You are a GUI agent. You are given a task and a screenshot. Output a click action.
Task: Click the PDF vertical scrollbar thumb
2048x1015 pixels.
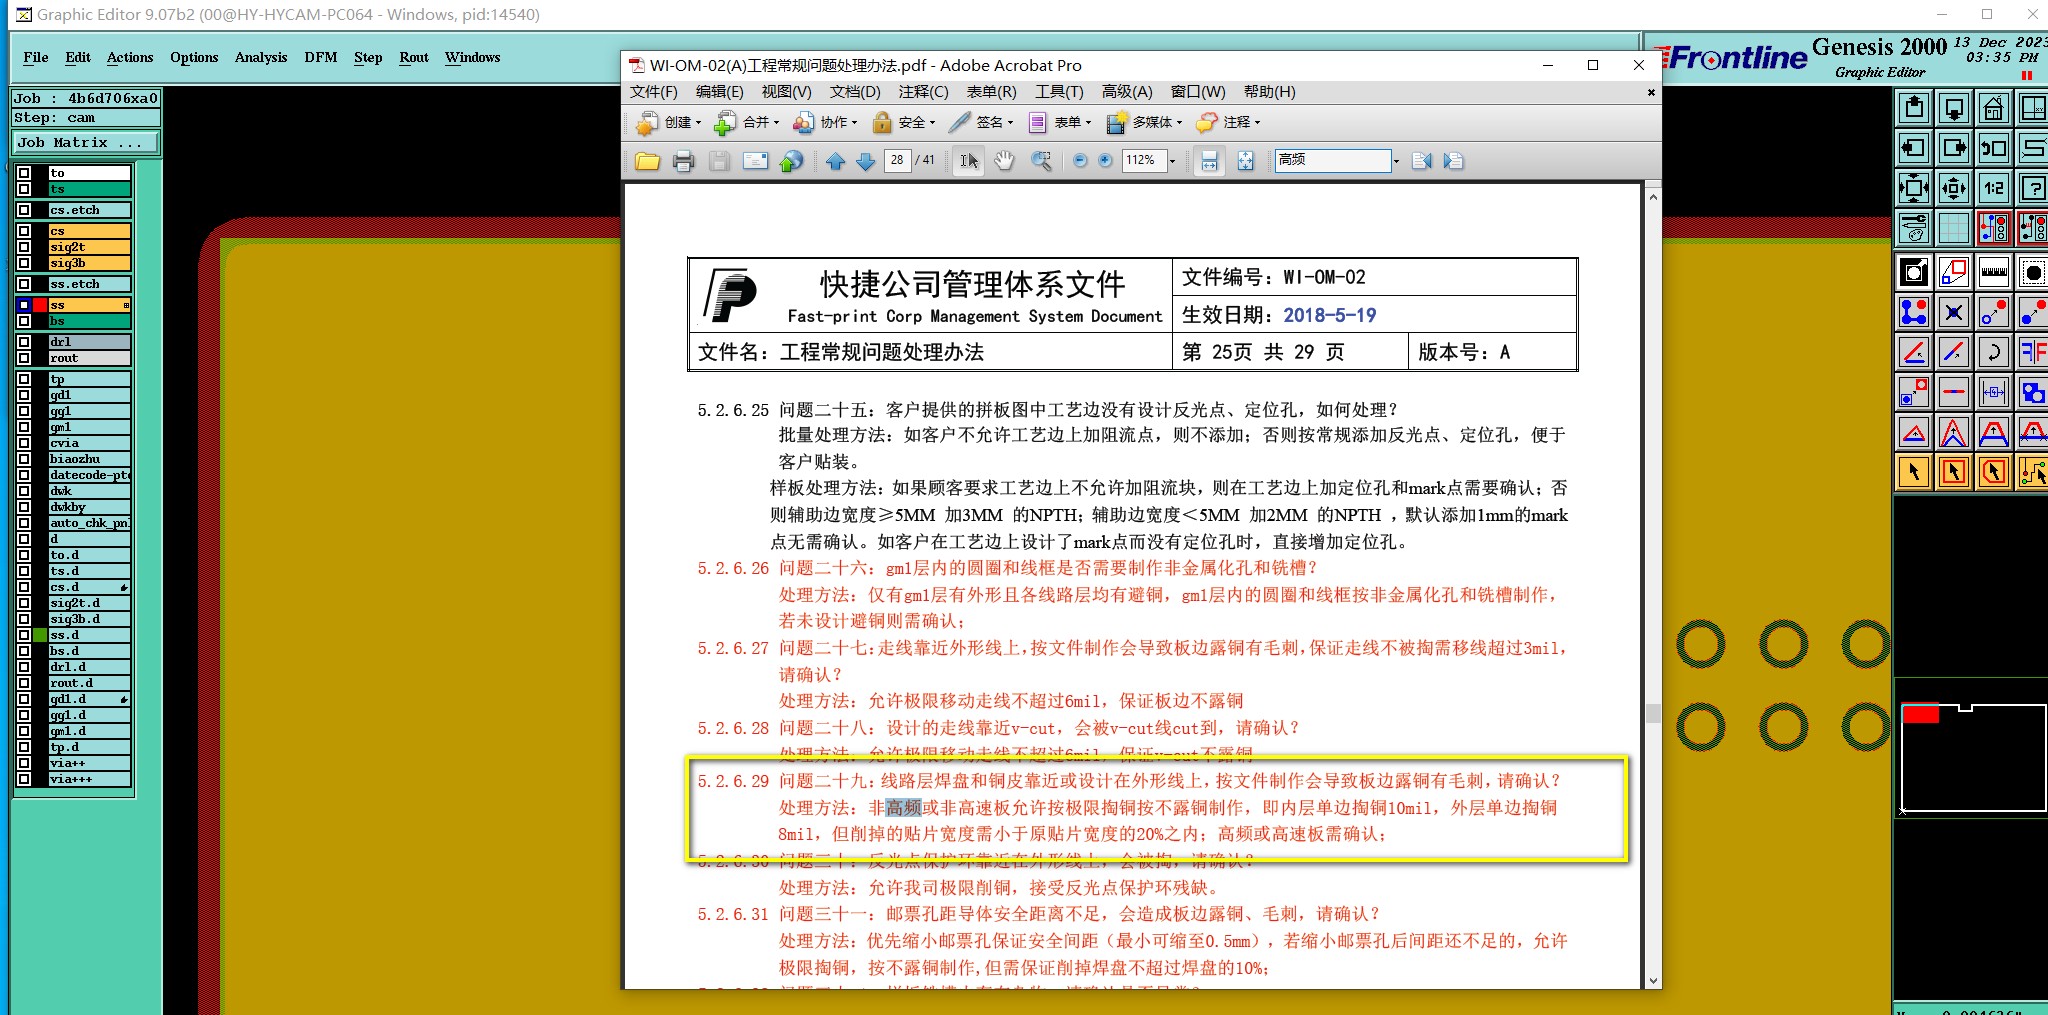click(1653, 713)
